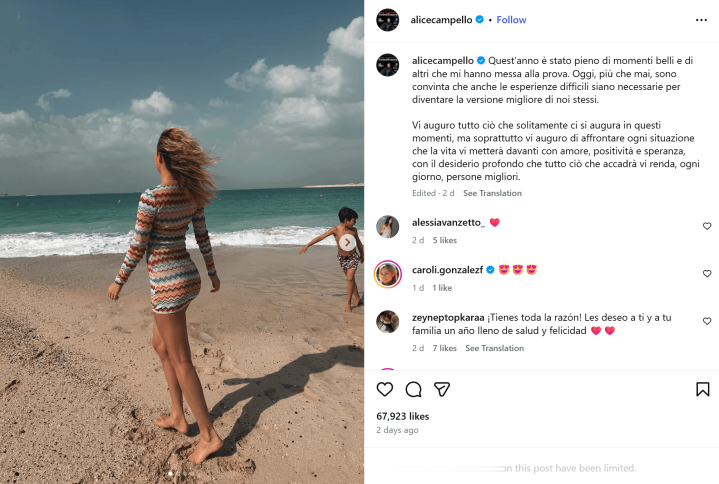Share the post via paper plane icon
719x484 pixels.
pyautogui.click(x=442, y=389)
